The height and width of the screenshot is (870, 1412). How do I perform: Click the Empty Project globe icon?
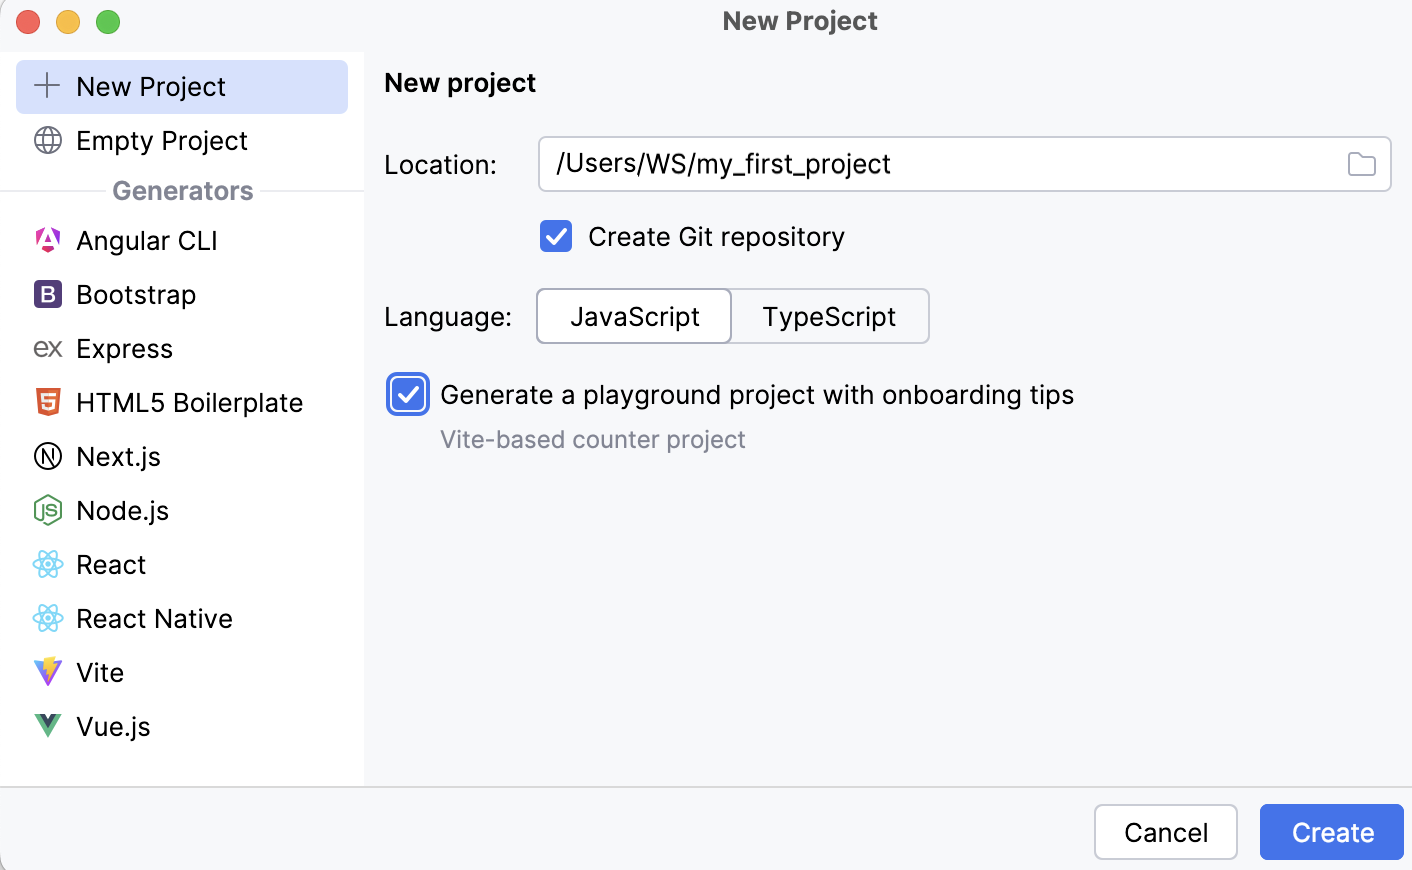click(47, 140)
